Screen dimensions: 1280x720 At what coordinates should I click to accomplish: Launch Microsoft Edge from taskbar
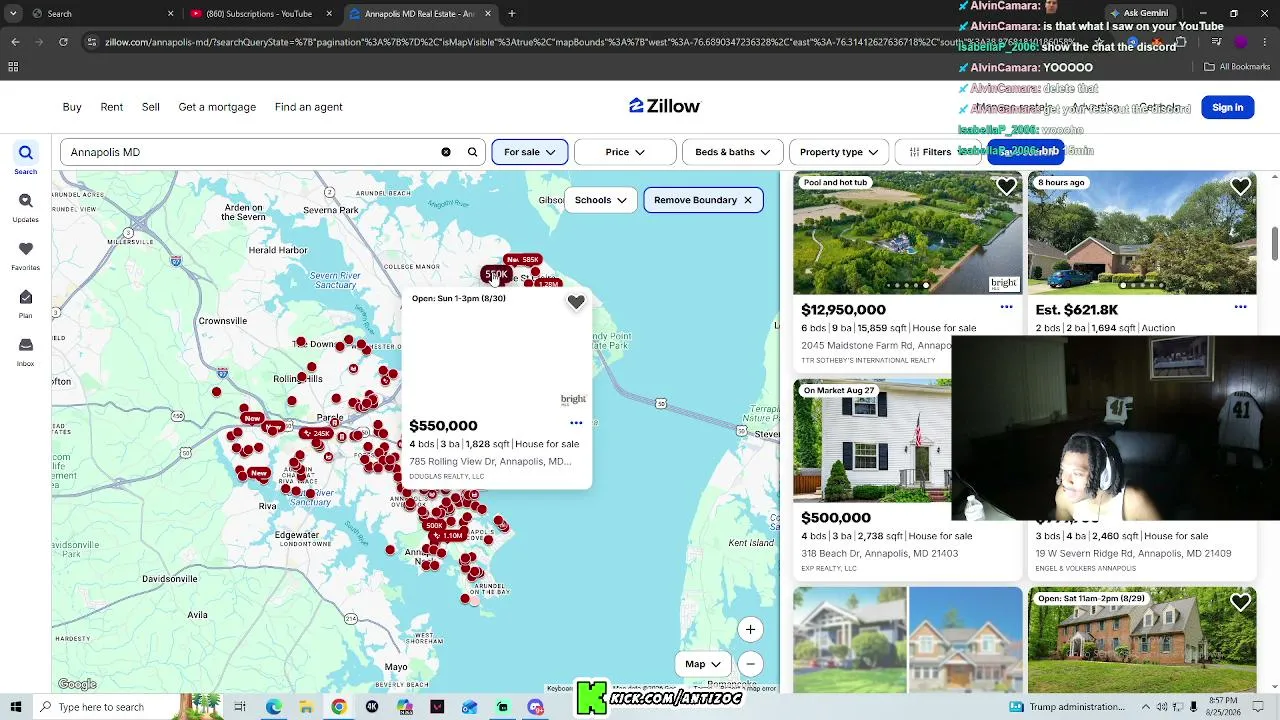273,707
